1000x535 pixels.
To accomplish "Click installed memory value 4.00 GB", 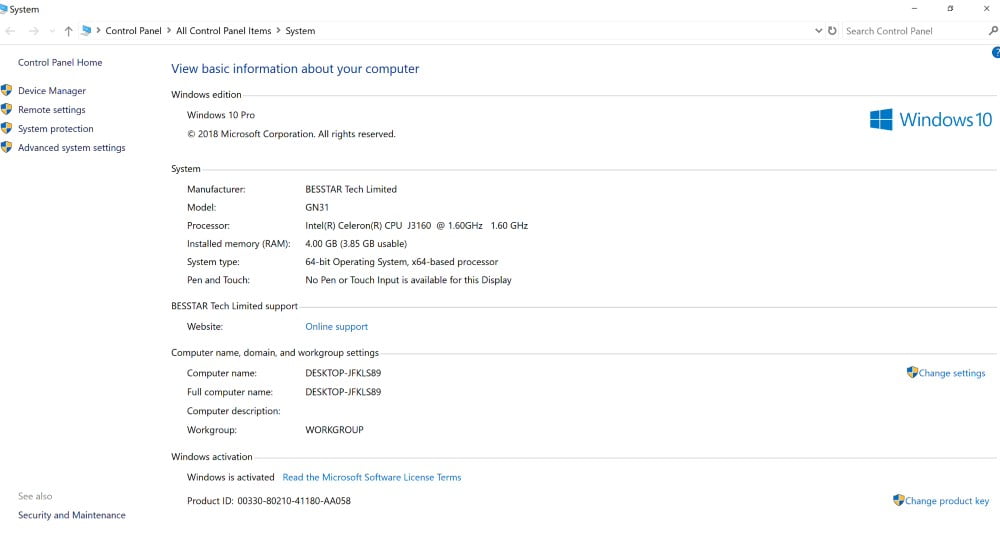I will pyautogui.click(x=323, y=244).
